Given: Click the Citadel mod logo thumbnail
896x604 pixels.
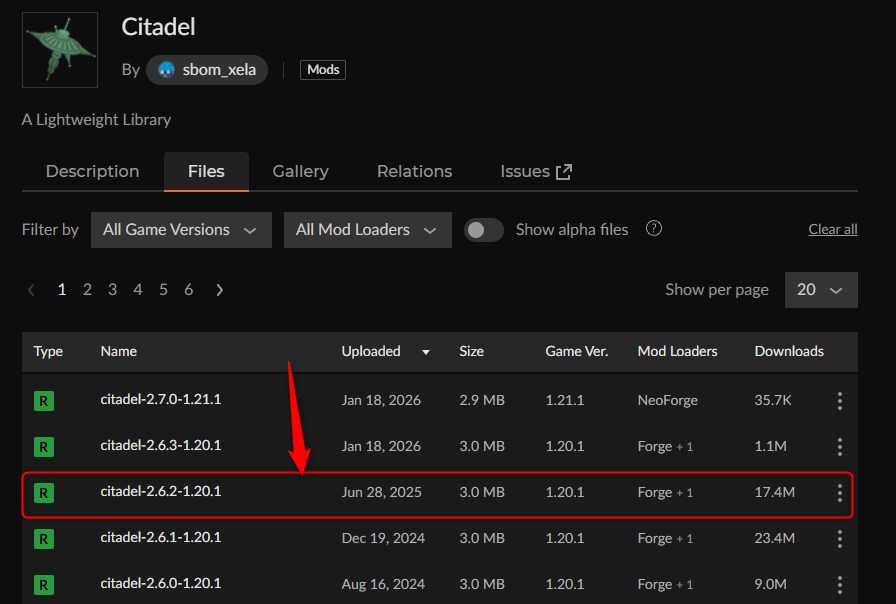Looking at the screenshot, I should pos(60,50).
